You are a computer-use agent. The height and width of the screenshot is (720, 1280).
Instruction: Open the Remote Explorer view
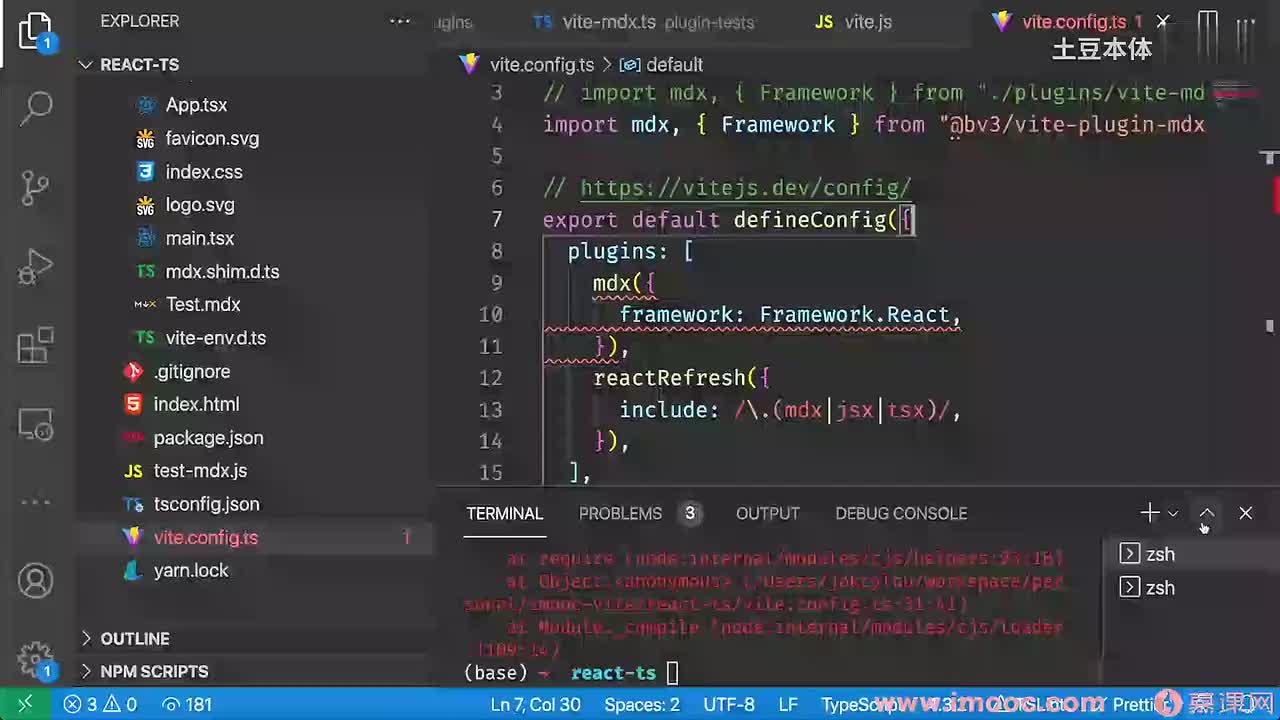pos(36,425)
